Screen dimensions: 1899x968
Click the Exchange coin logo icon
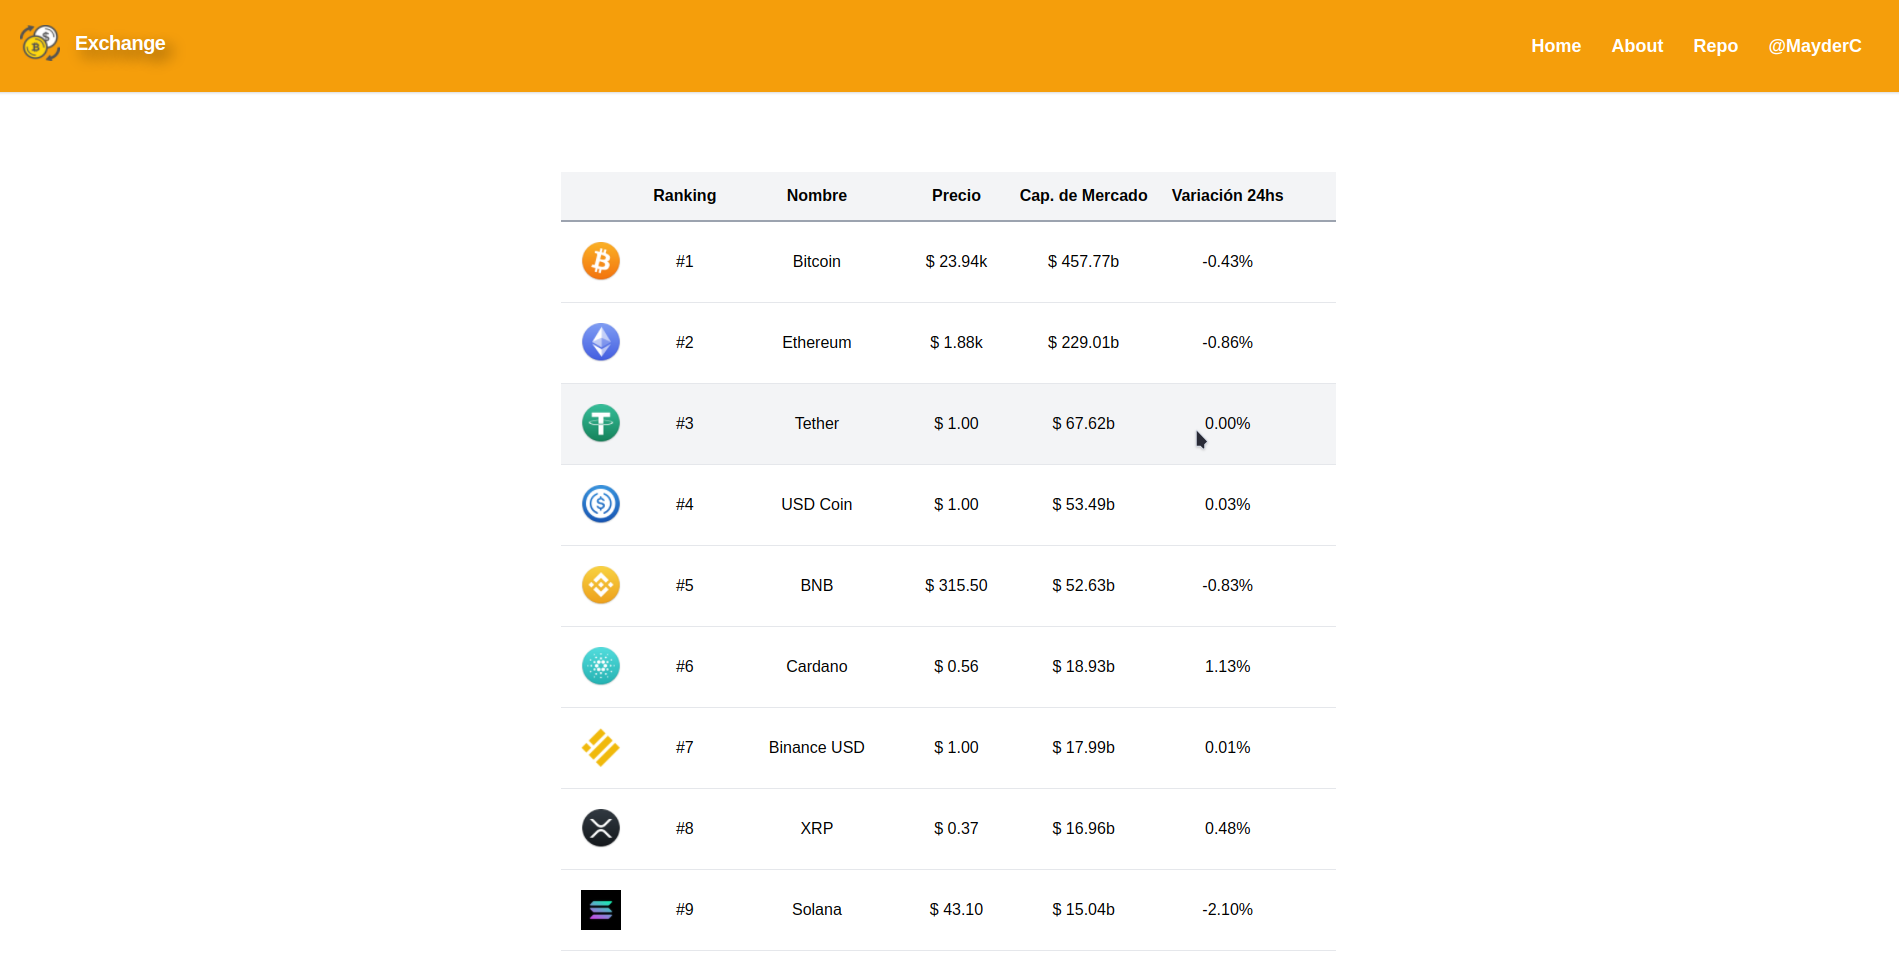40,43
